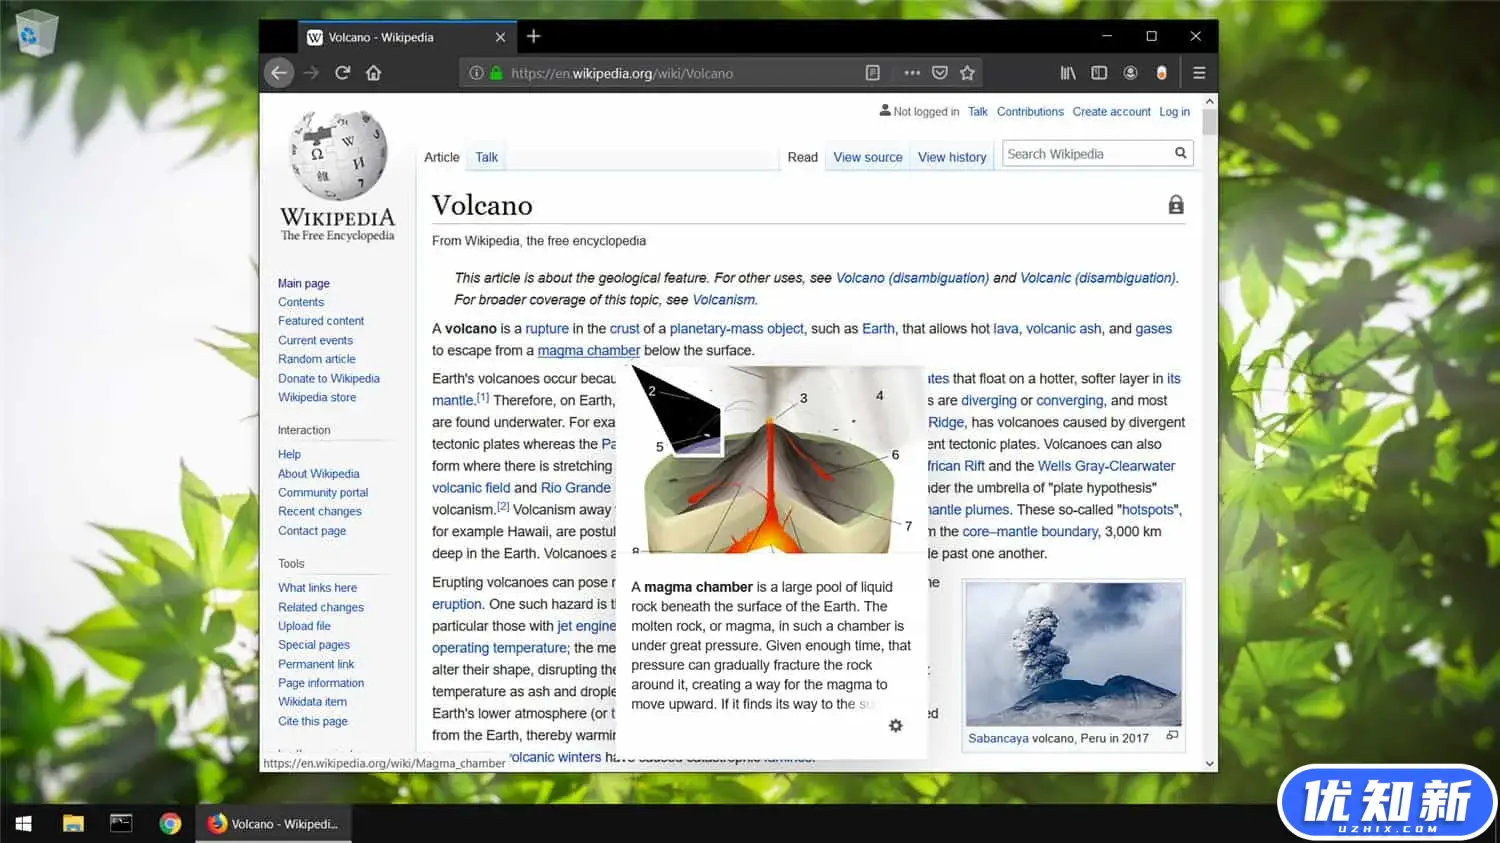Click the Save to Pocket icon
1500x843 pixels.
click(x=939, y=73)
